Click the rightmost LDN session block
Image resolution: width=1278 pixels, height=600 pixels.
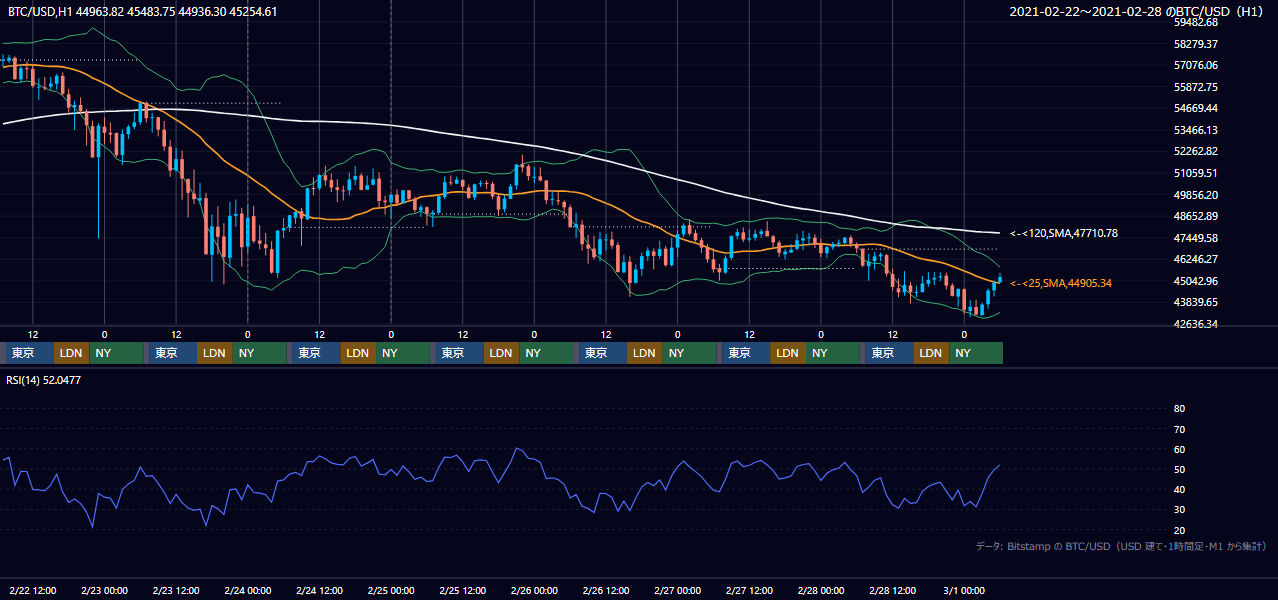pyautogui.click(x=931, y=353)
